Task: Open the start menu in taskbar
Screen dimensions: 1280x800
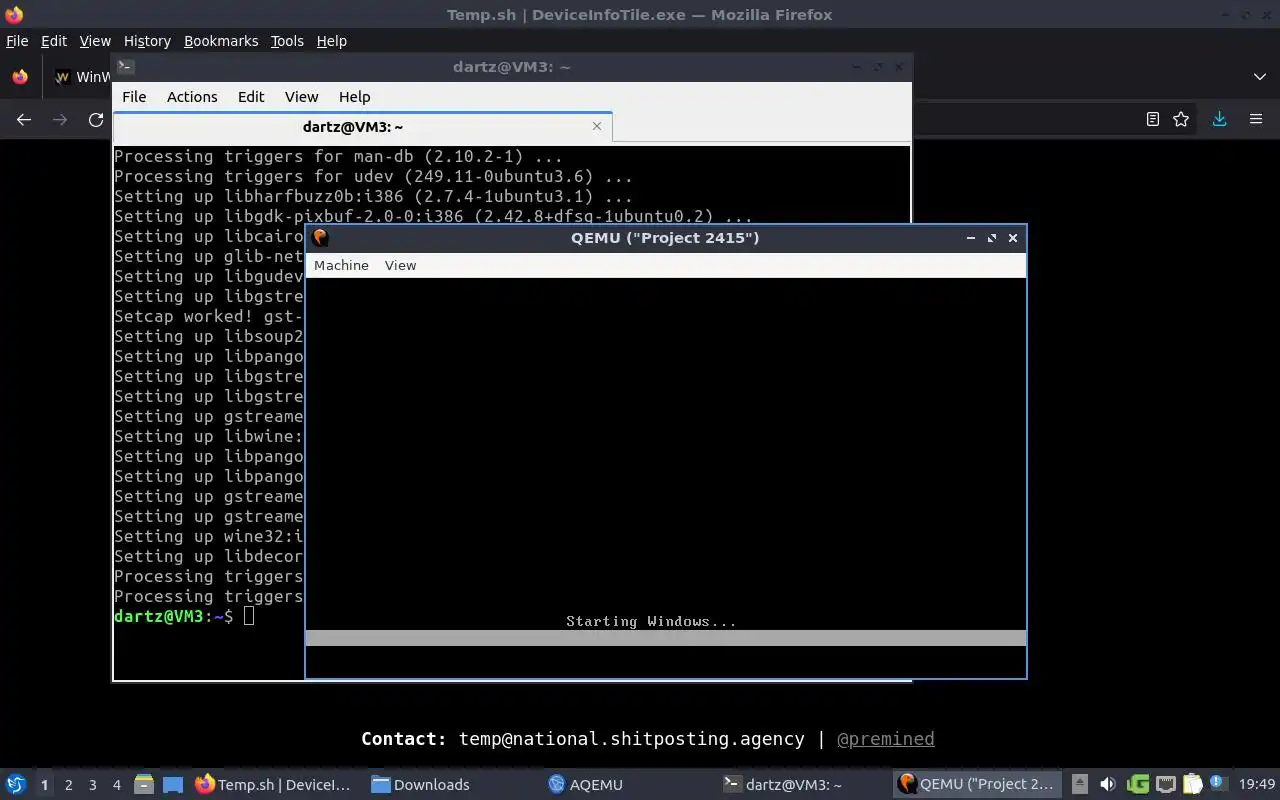Action: click(x=16, y=784)
